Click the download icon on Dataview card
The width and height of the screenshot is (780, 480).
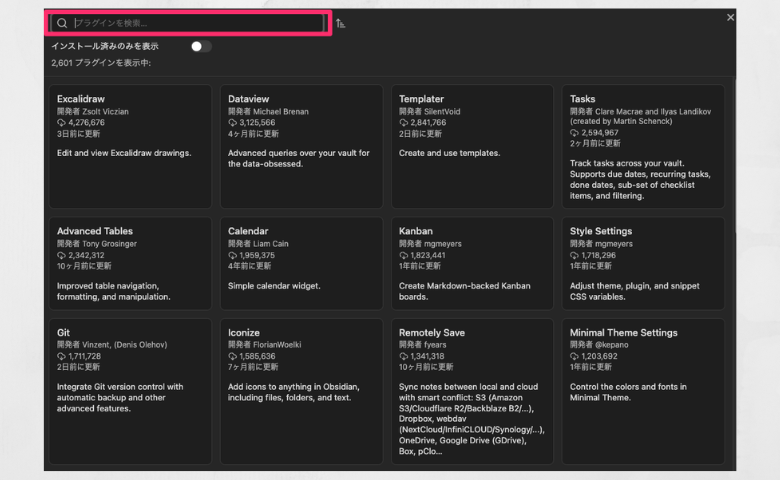point(232,122)
